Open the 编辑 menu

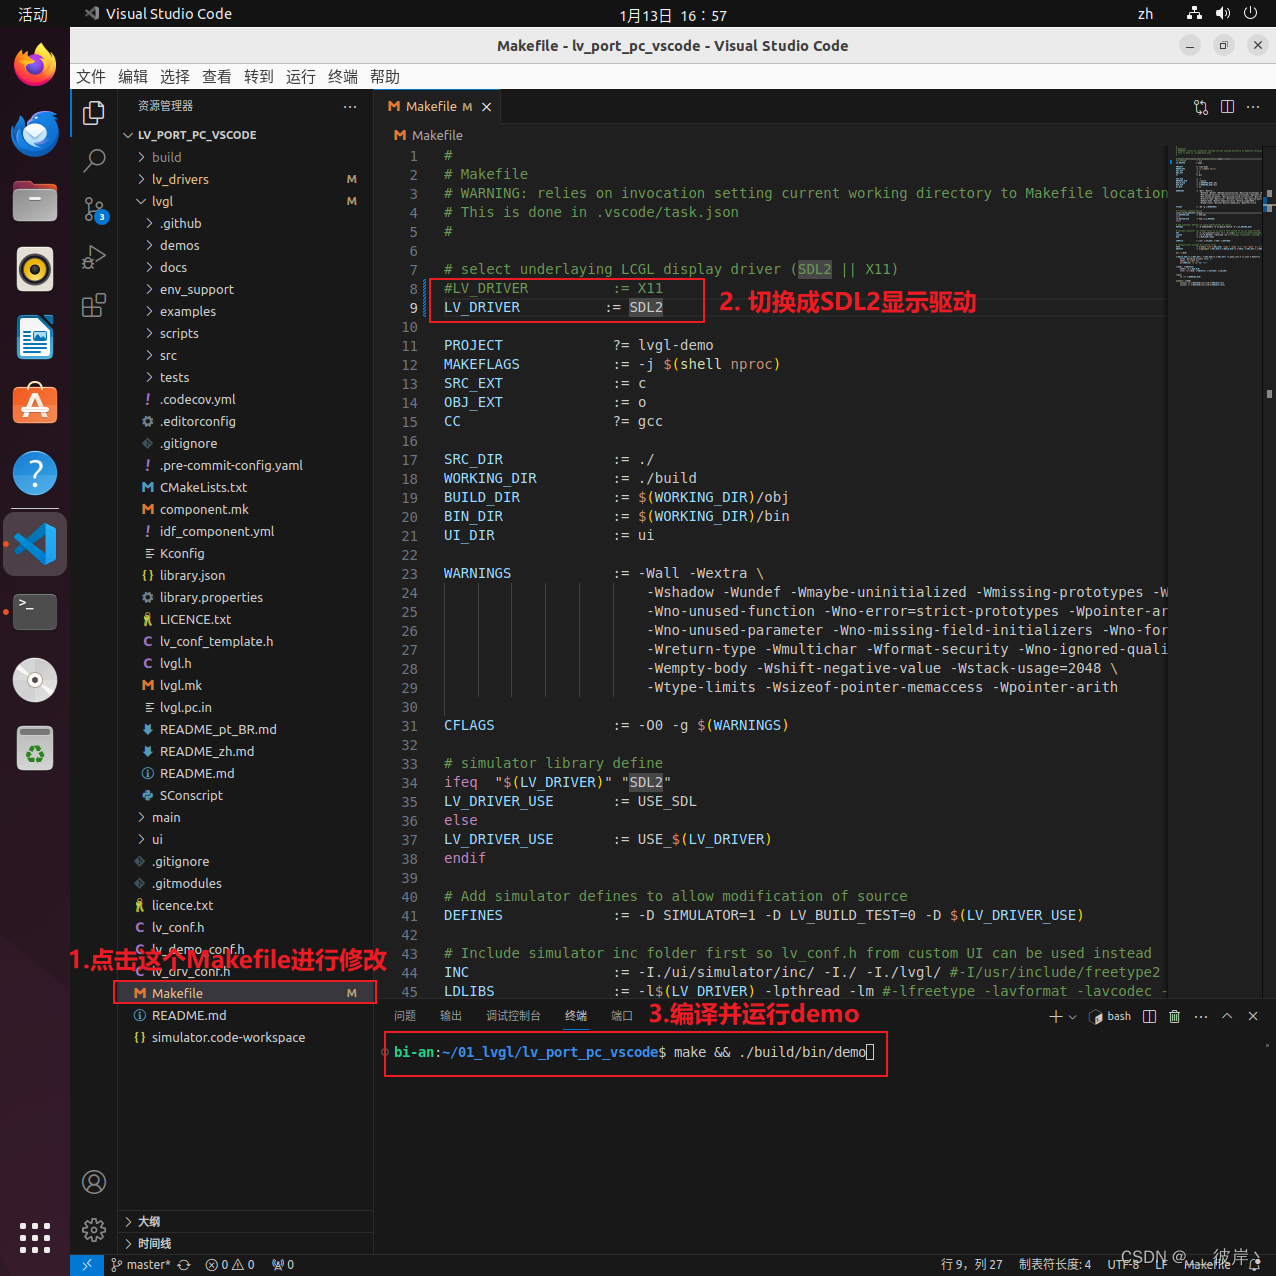point(133,77)
